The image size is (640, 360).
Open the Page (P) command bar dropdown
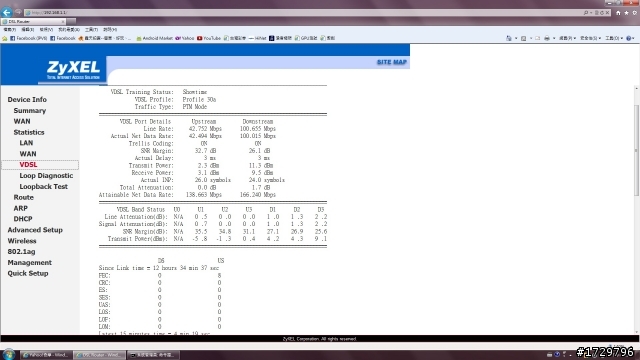click(x=567, y=38)
